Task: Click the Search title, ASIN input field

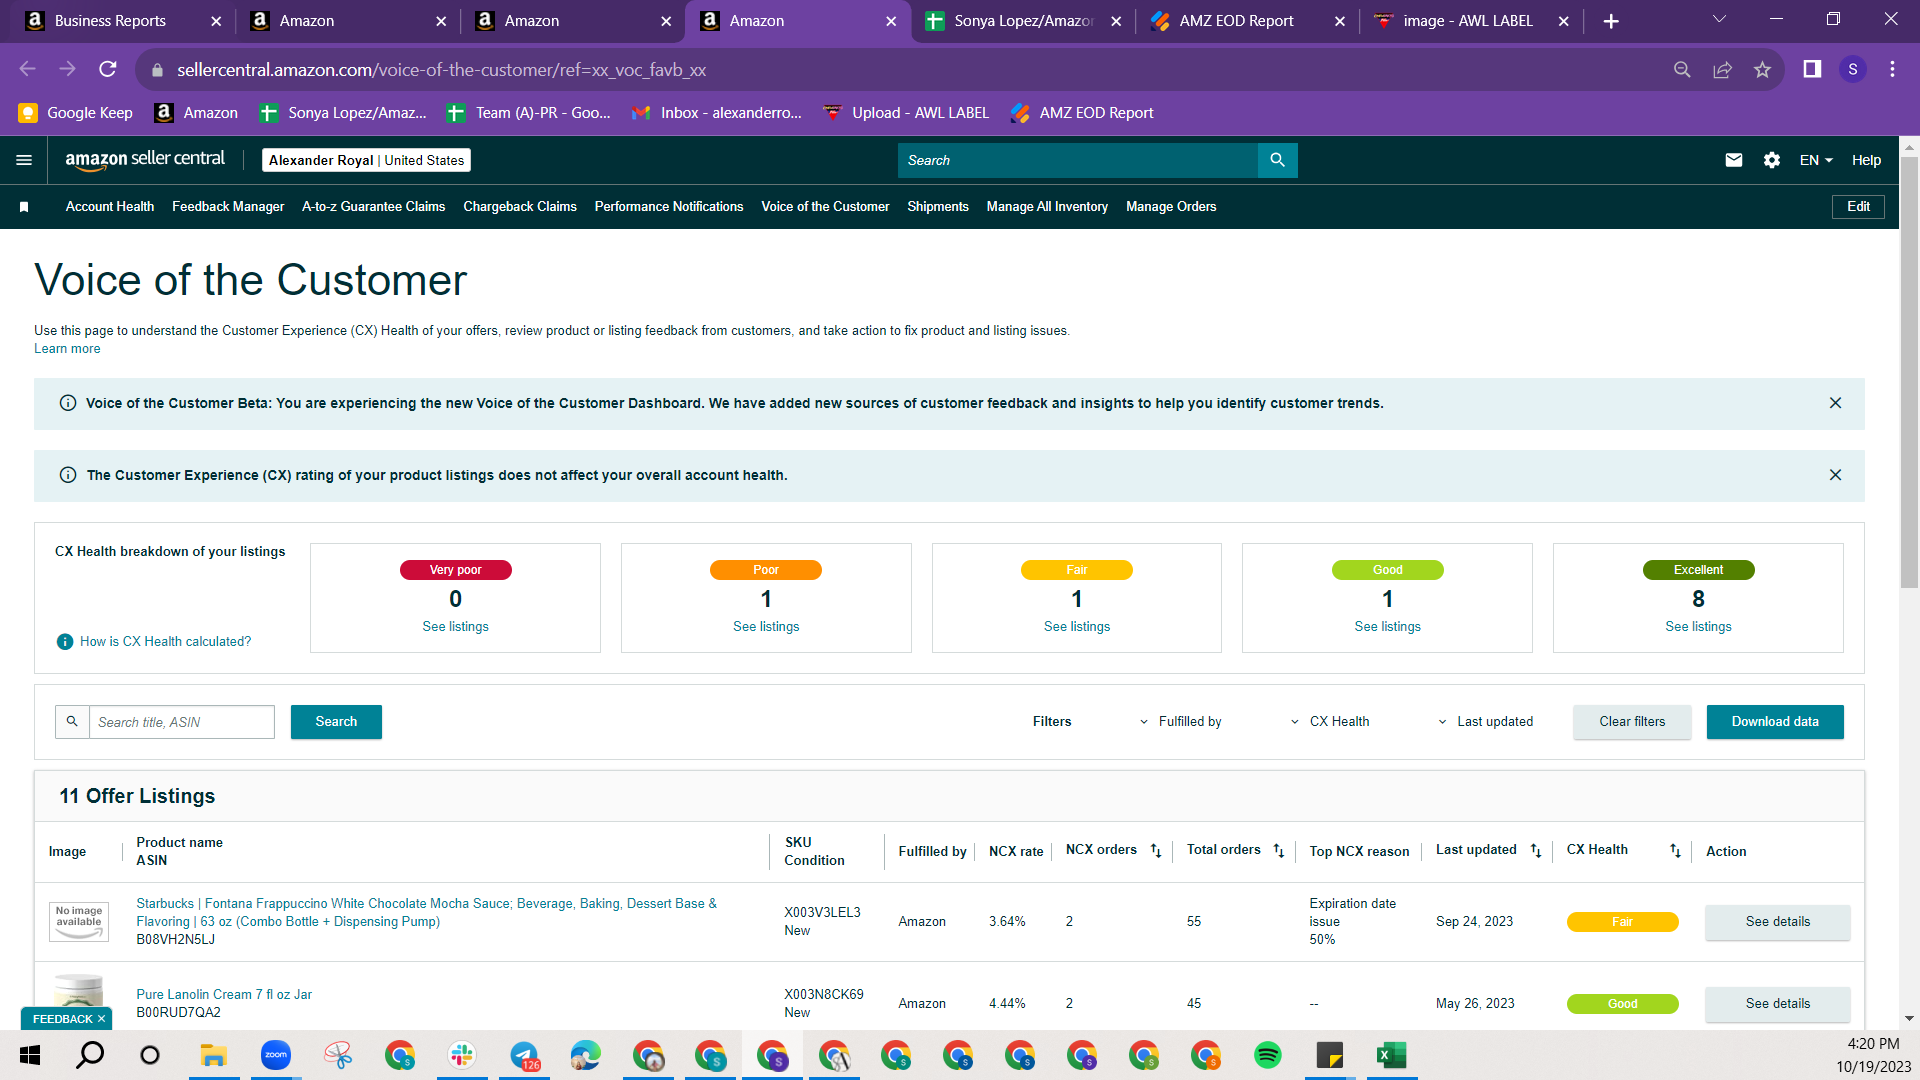Action: click(x=181, y=722)
